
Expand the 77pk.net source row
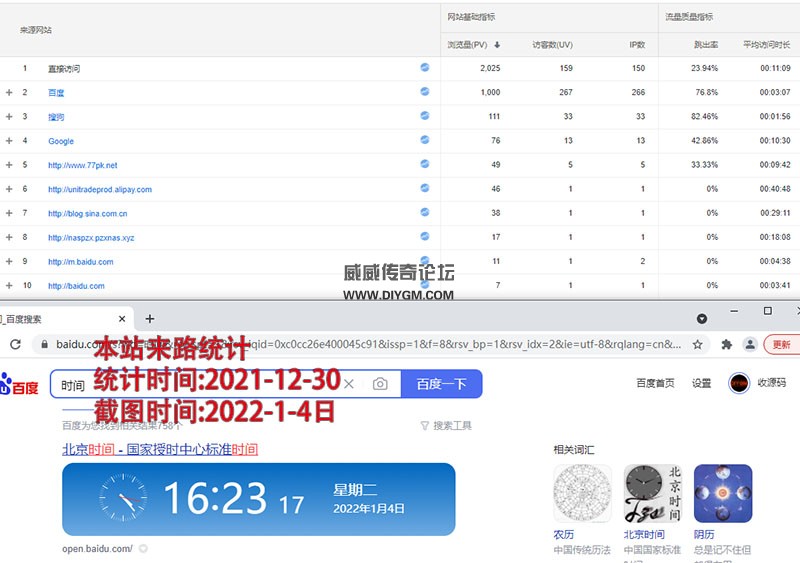(9, 165)
